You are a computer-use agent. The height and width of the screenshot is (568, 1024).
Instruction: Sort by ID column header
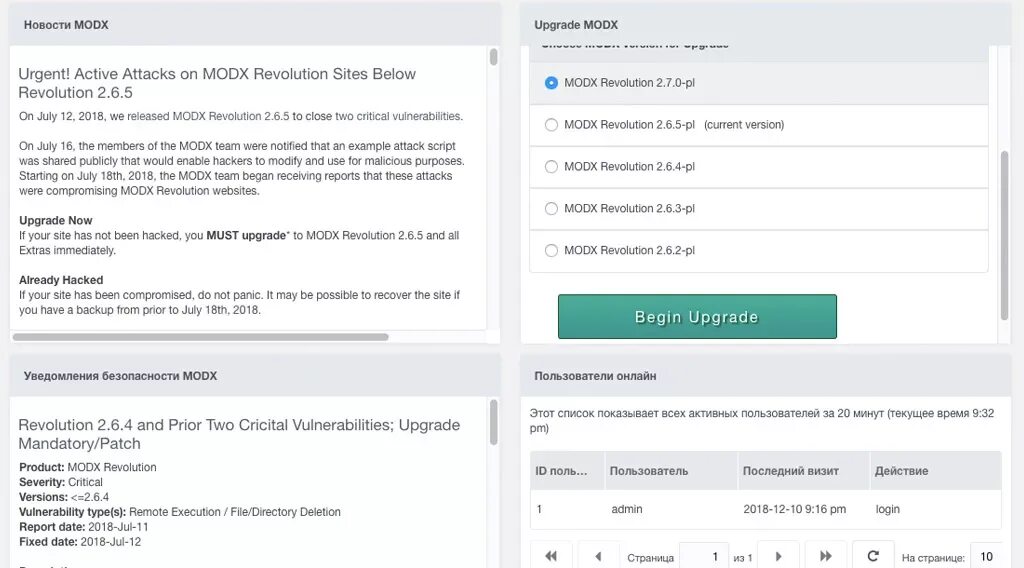click(567, 471)
